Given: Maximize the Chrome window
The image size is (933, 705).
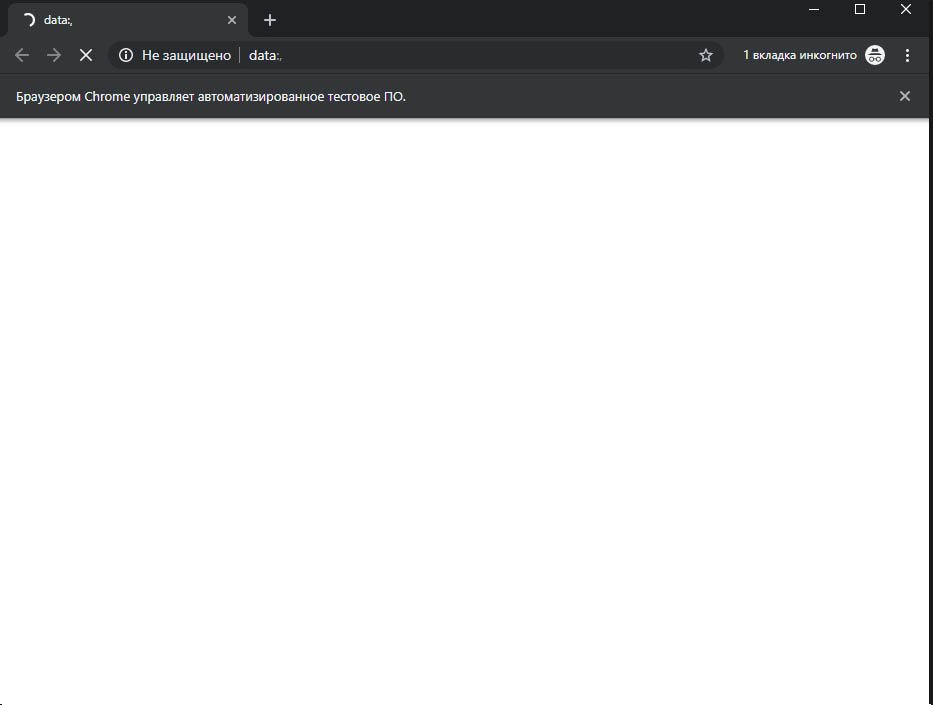Looking at the screenshot, I should [860, 10].
